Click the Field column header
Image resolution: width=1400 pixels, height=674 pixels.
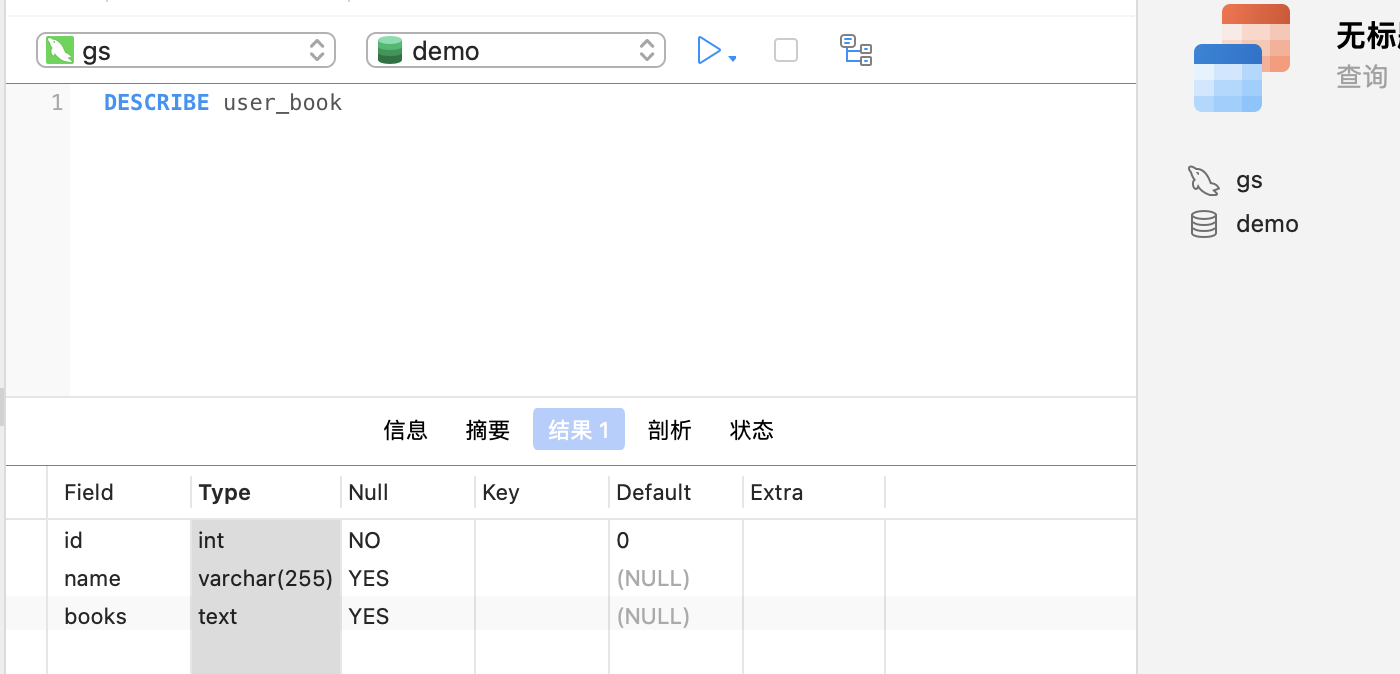pos(119,492)
